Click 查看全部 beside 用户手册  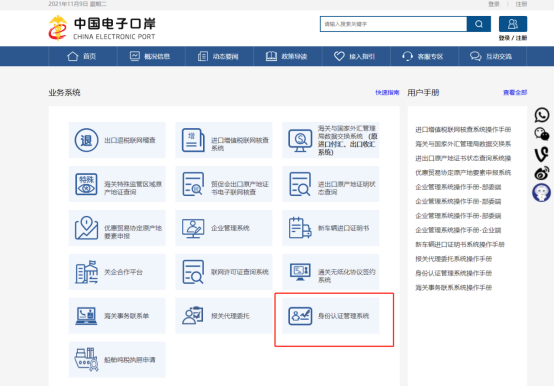click(515, 93)
